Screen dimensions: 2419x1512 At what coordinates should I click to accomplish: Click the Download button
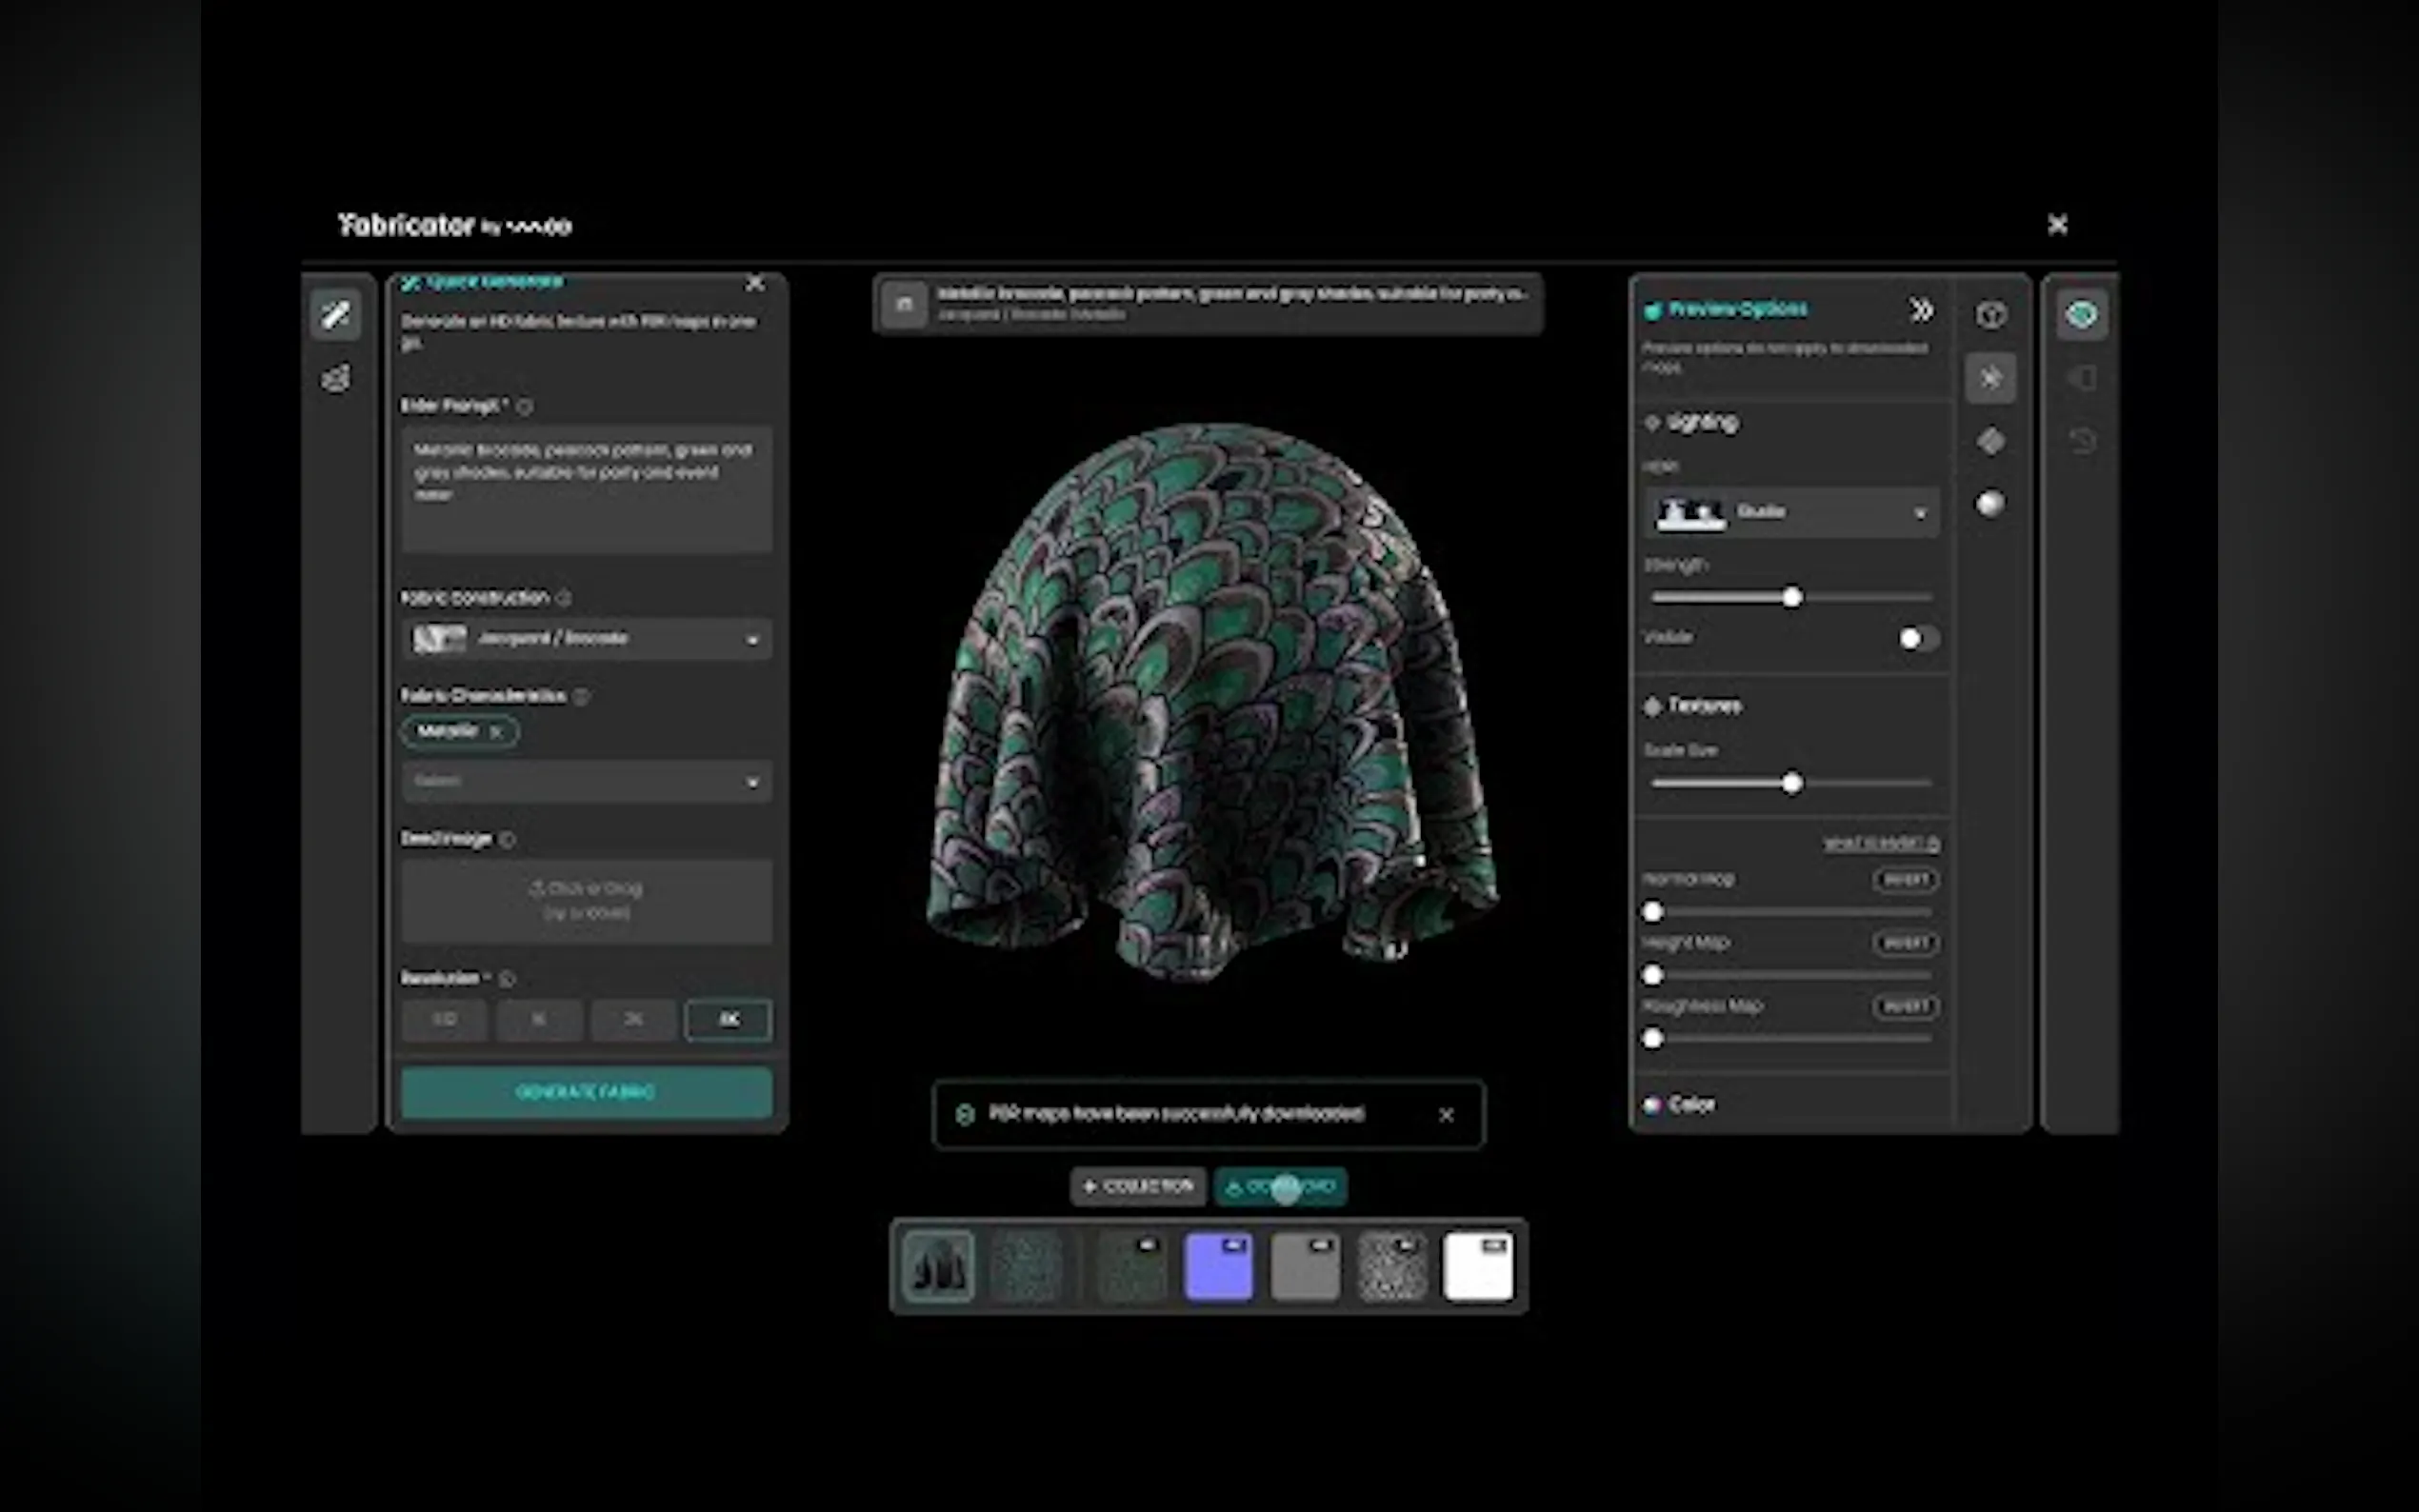[1281, 1187]
